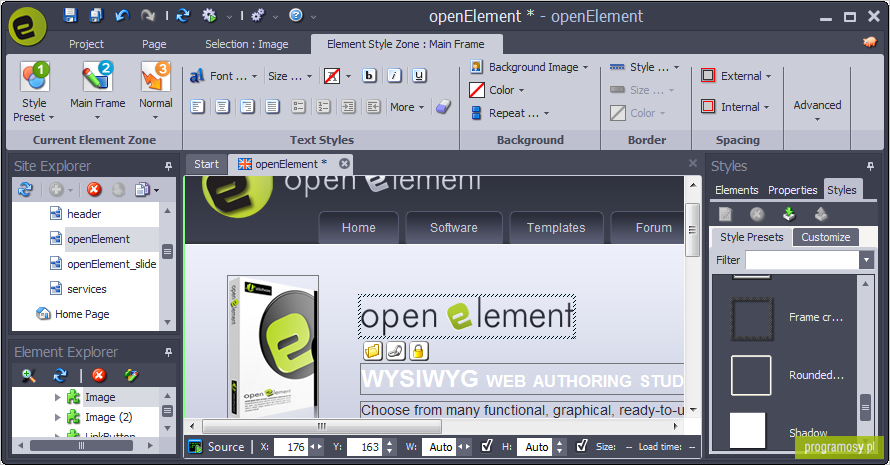This screenshot has width=890, height=465.
Task: Switch to Customize styles tab
Action: pyautogui.click(x=825, y=237)
